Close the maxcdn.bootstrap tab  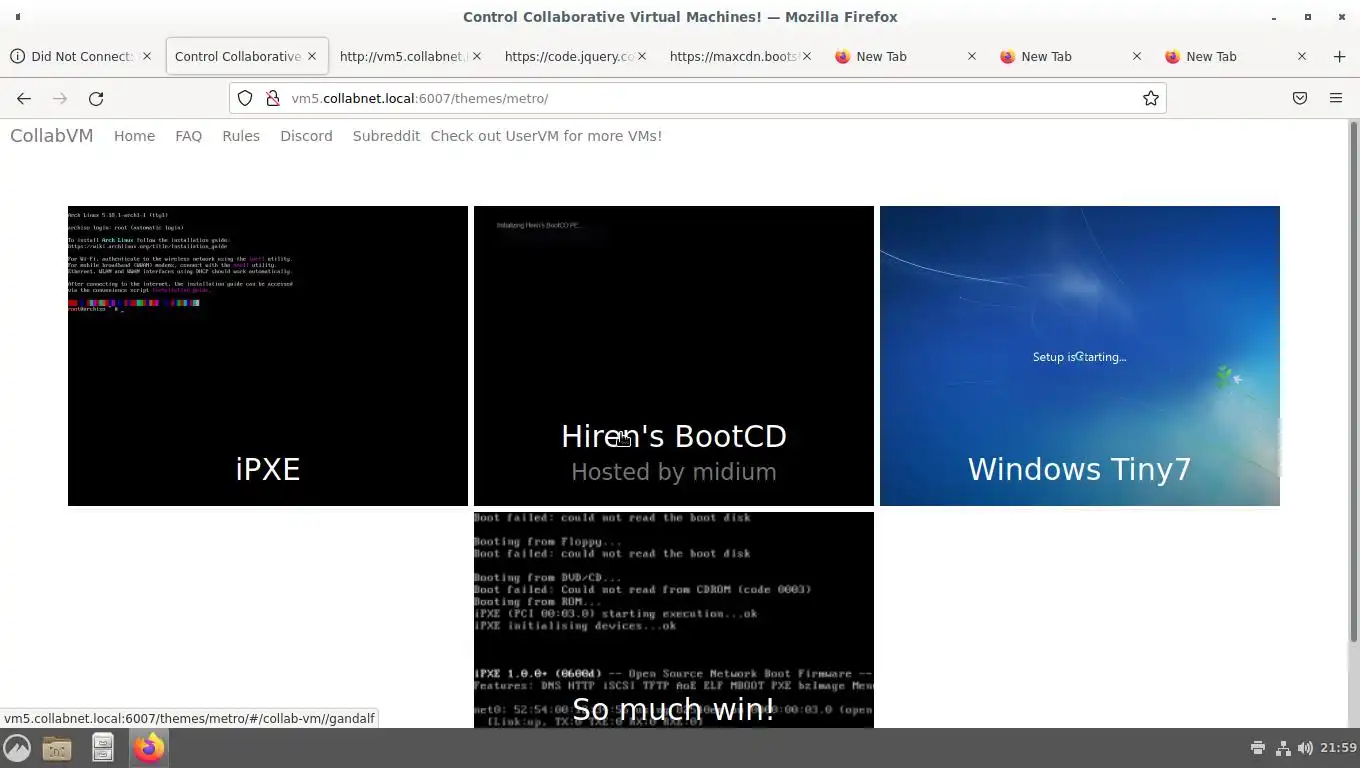(807, 56)
